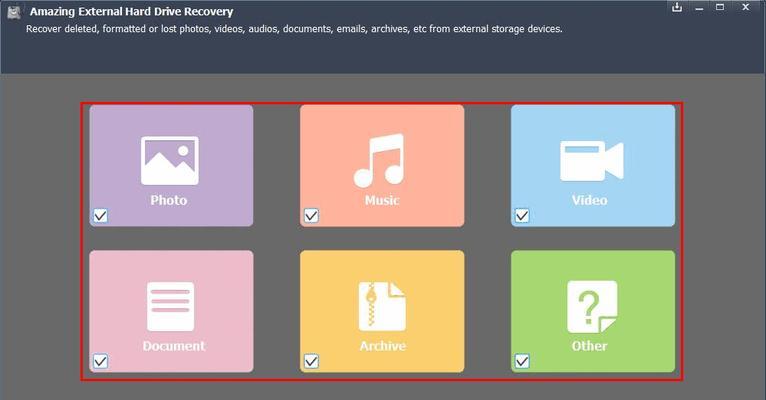Image resolution: width=766 pixels, height=400 pixels.
Task: Click the Photo picture icon
Action: pos(170,160)
